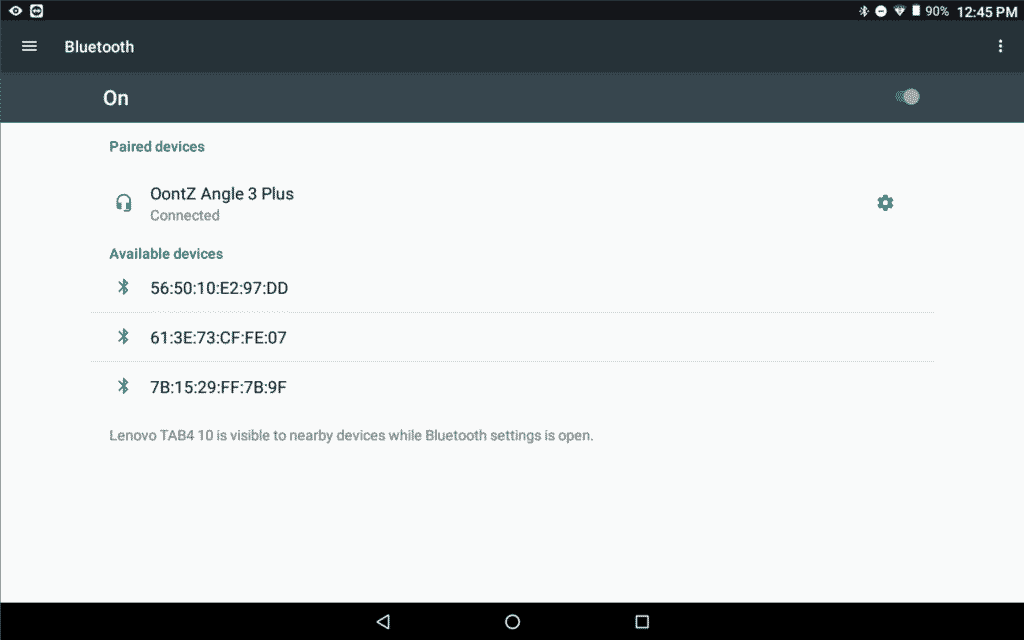Tap the headphones icon beside OontZ Angle

(x=124, y=203)
